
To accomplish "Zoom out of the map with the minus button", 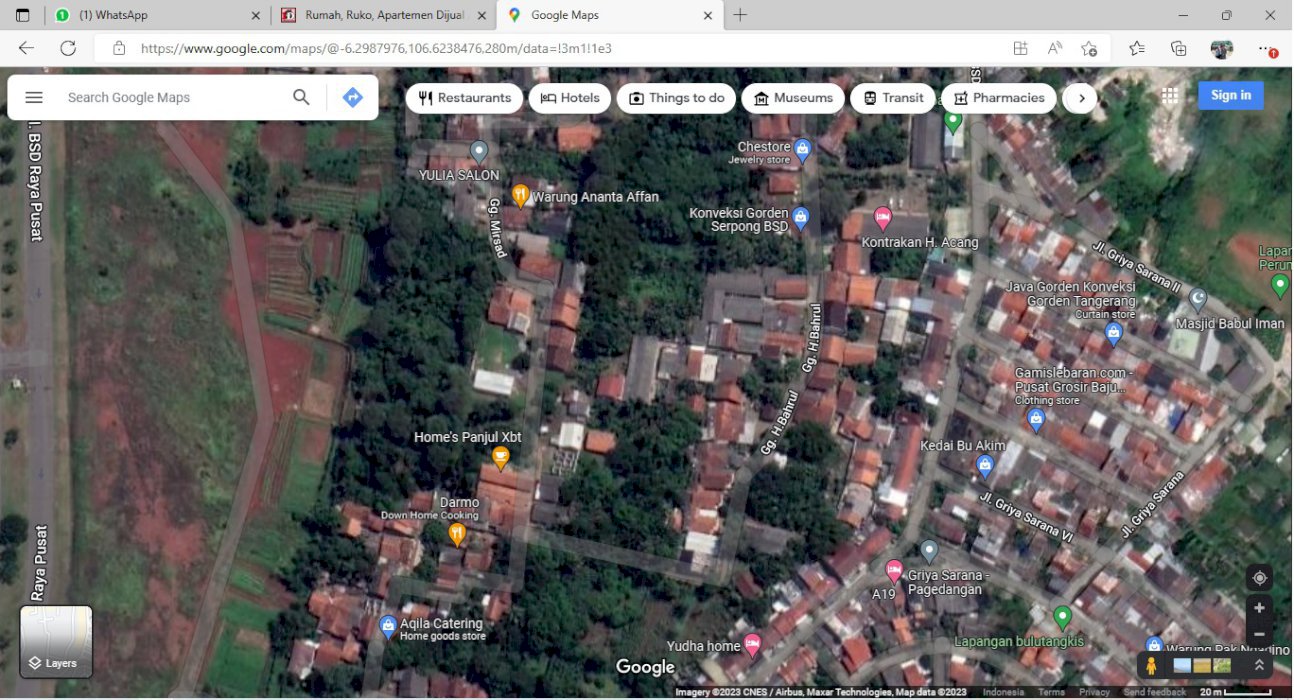I will [1259, 634].
